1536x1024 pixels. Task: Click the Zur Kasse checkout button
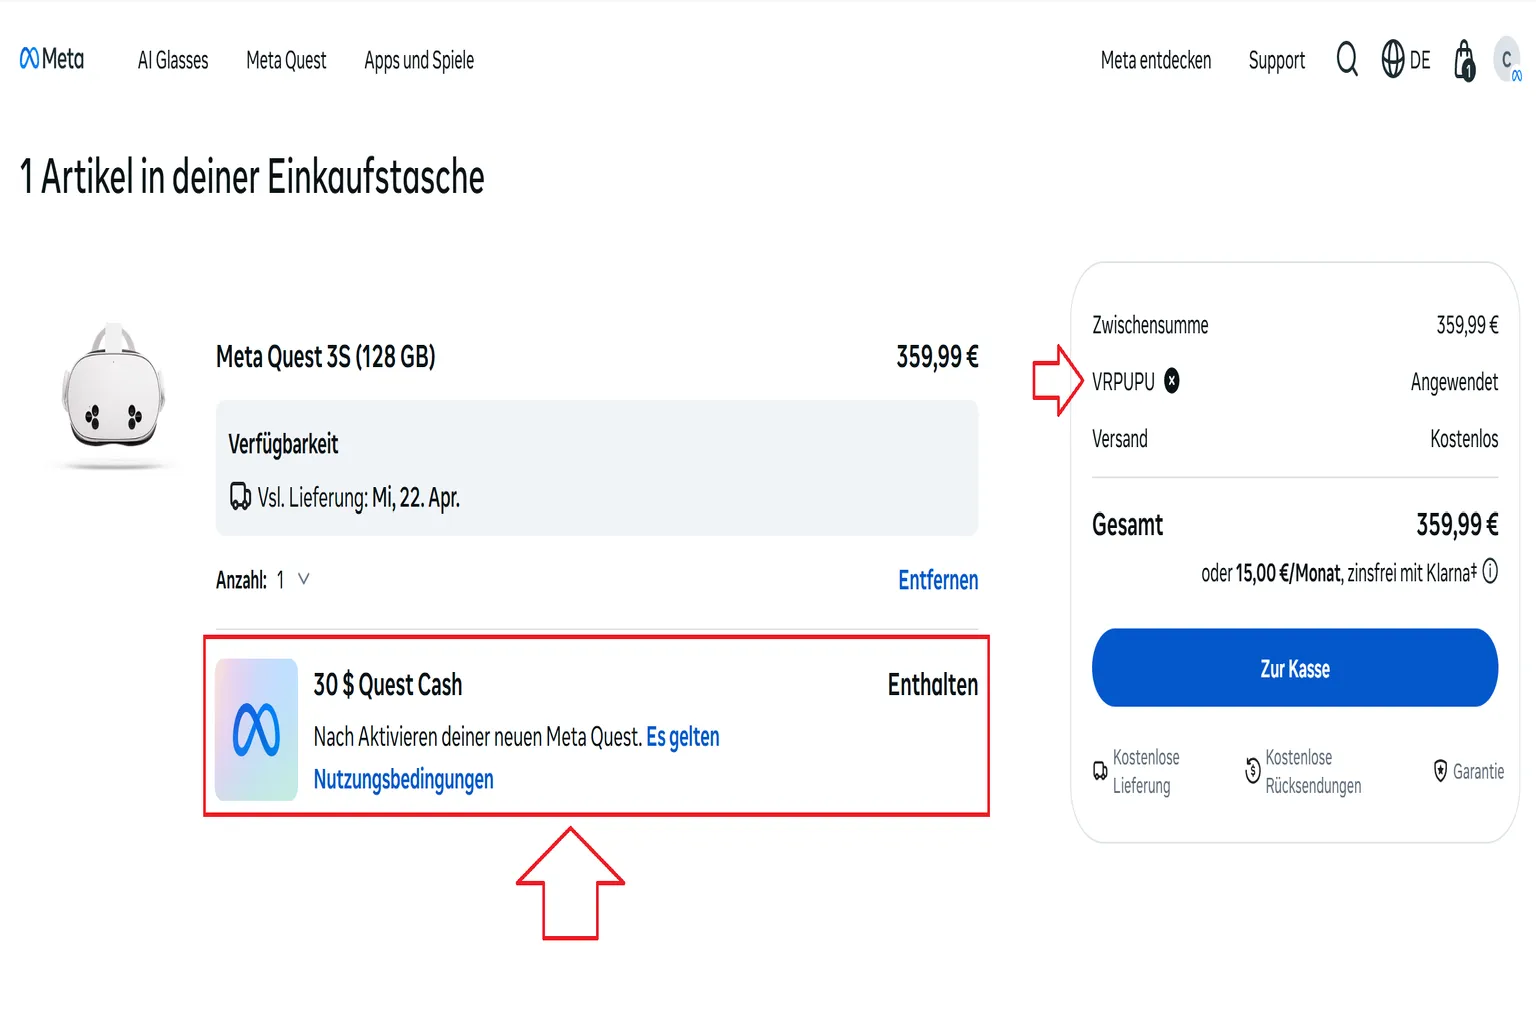pos(1295,668)
